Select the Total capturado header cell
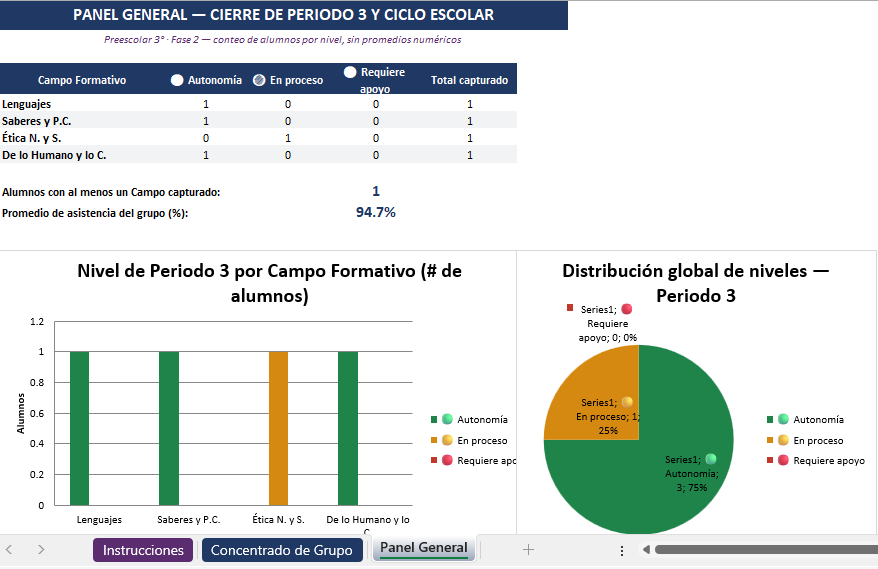The width and height of the screenshot is (878, 569). point(469,80)
